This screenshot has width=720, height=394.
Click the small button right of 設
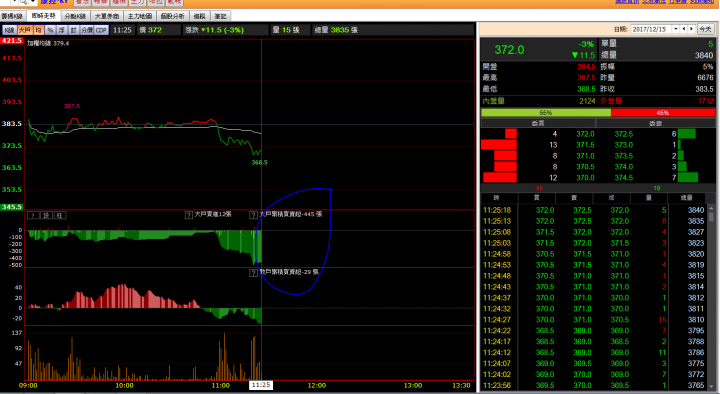pos(60,215)
